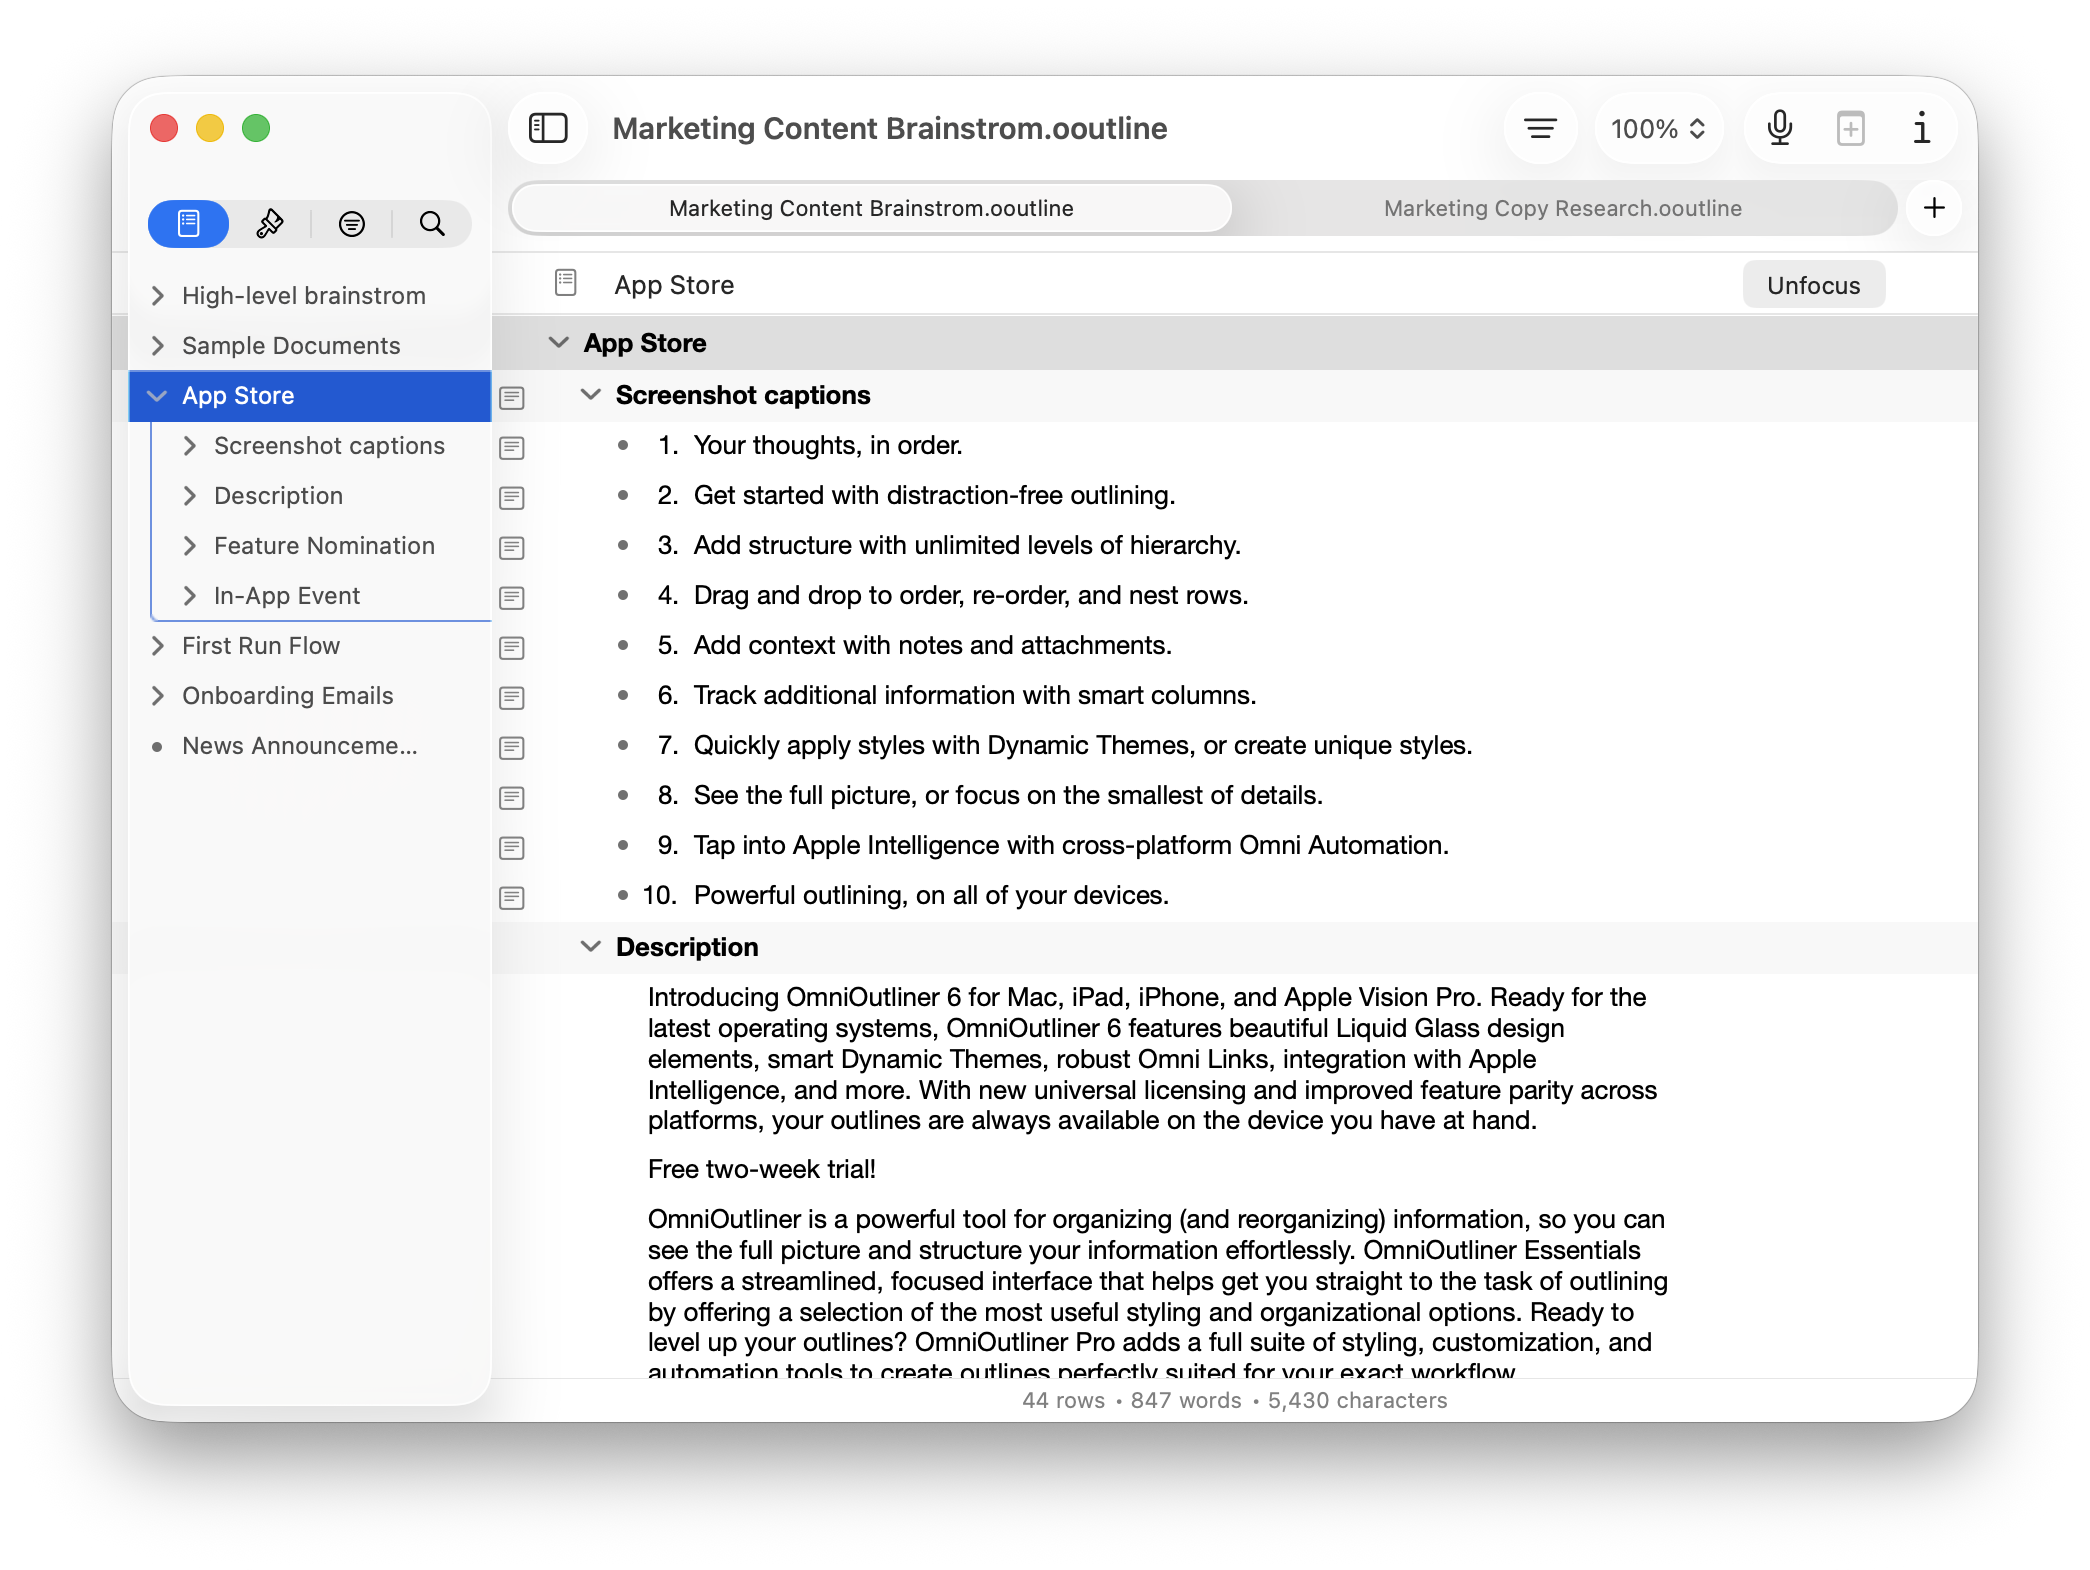The image size is (2090, 1570).
Task: Select Marketing Content Brainstrom.ooutline tab
Action: click(870, 208)
